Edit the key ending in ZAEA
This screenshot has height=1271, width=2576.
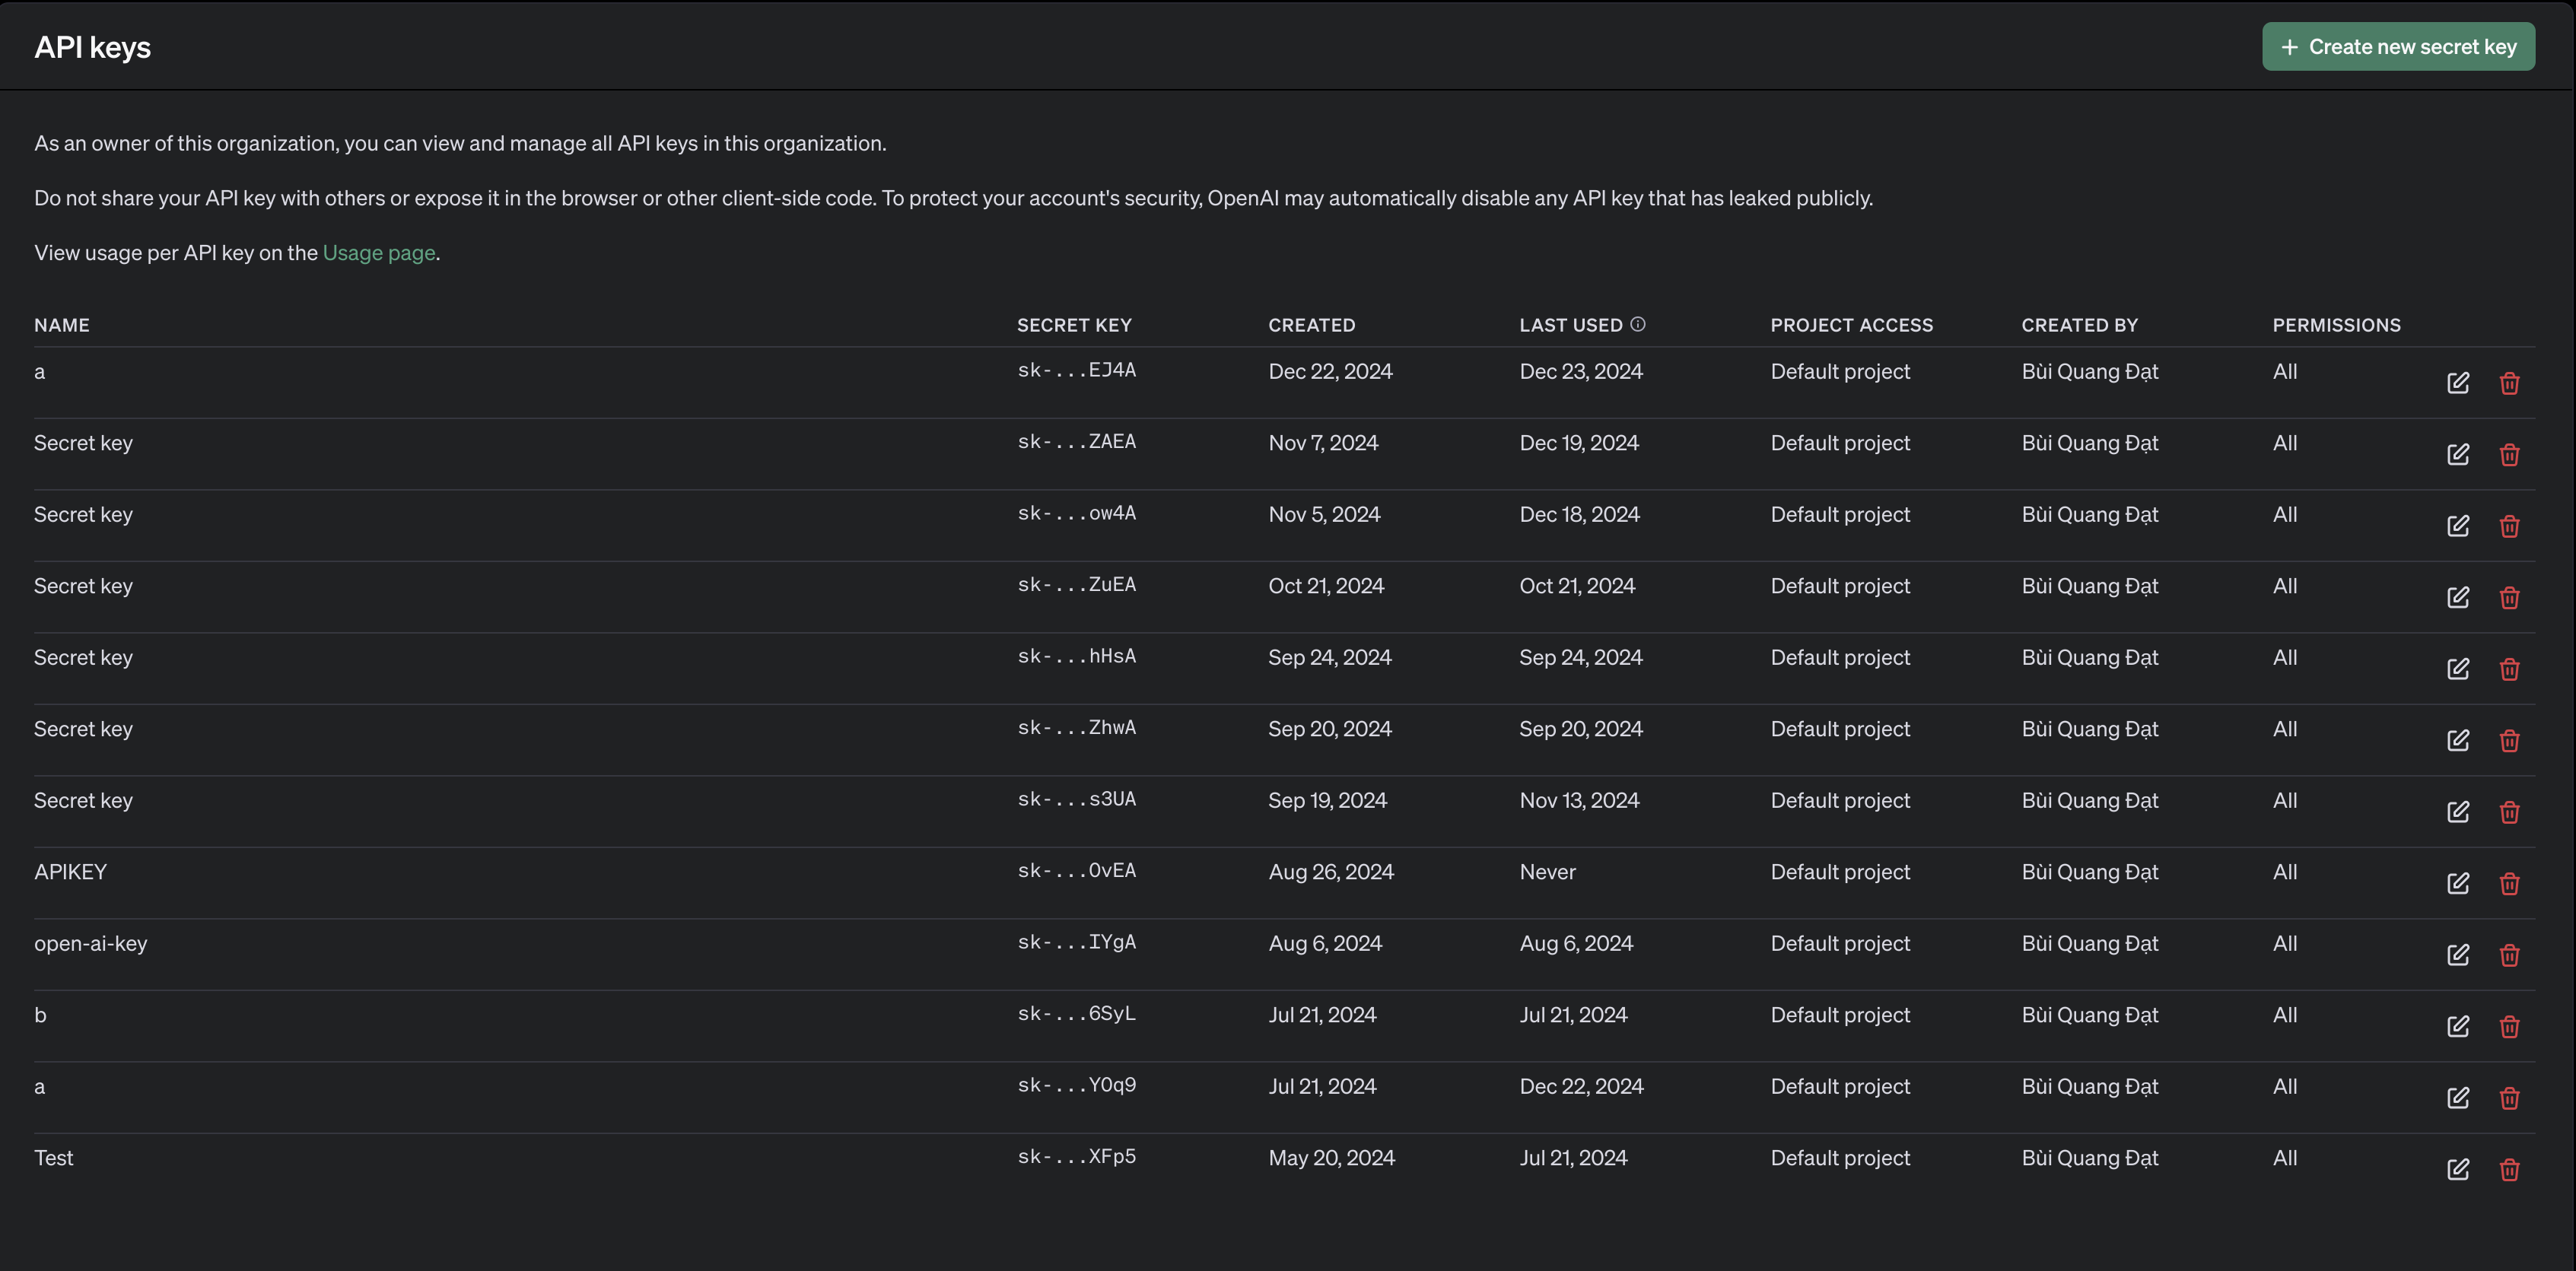(x=2458, y=454)
